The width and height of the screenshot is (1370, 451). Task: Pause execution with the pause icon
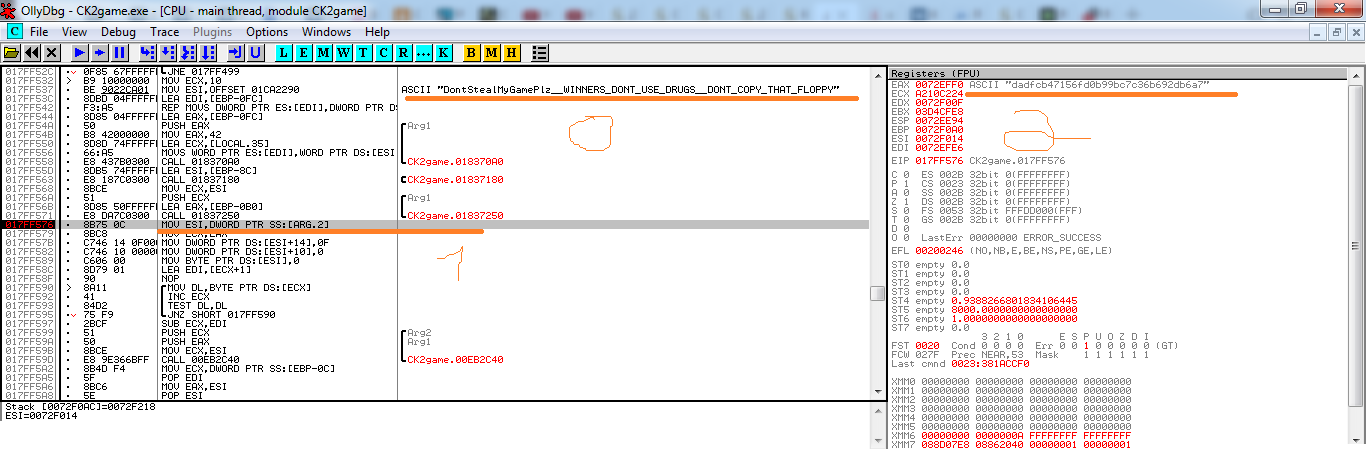click(119, 52)
